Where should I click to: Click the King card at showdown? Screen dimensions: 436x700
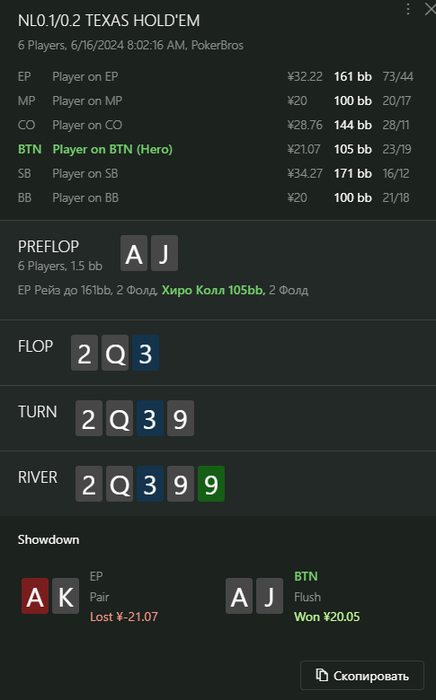point(66,596)
